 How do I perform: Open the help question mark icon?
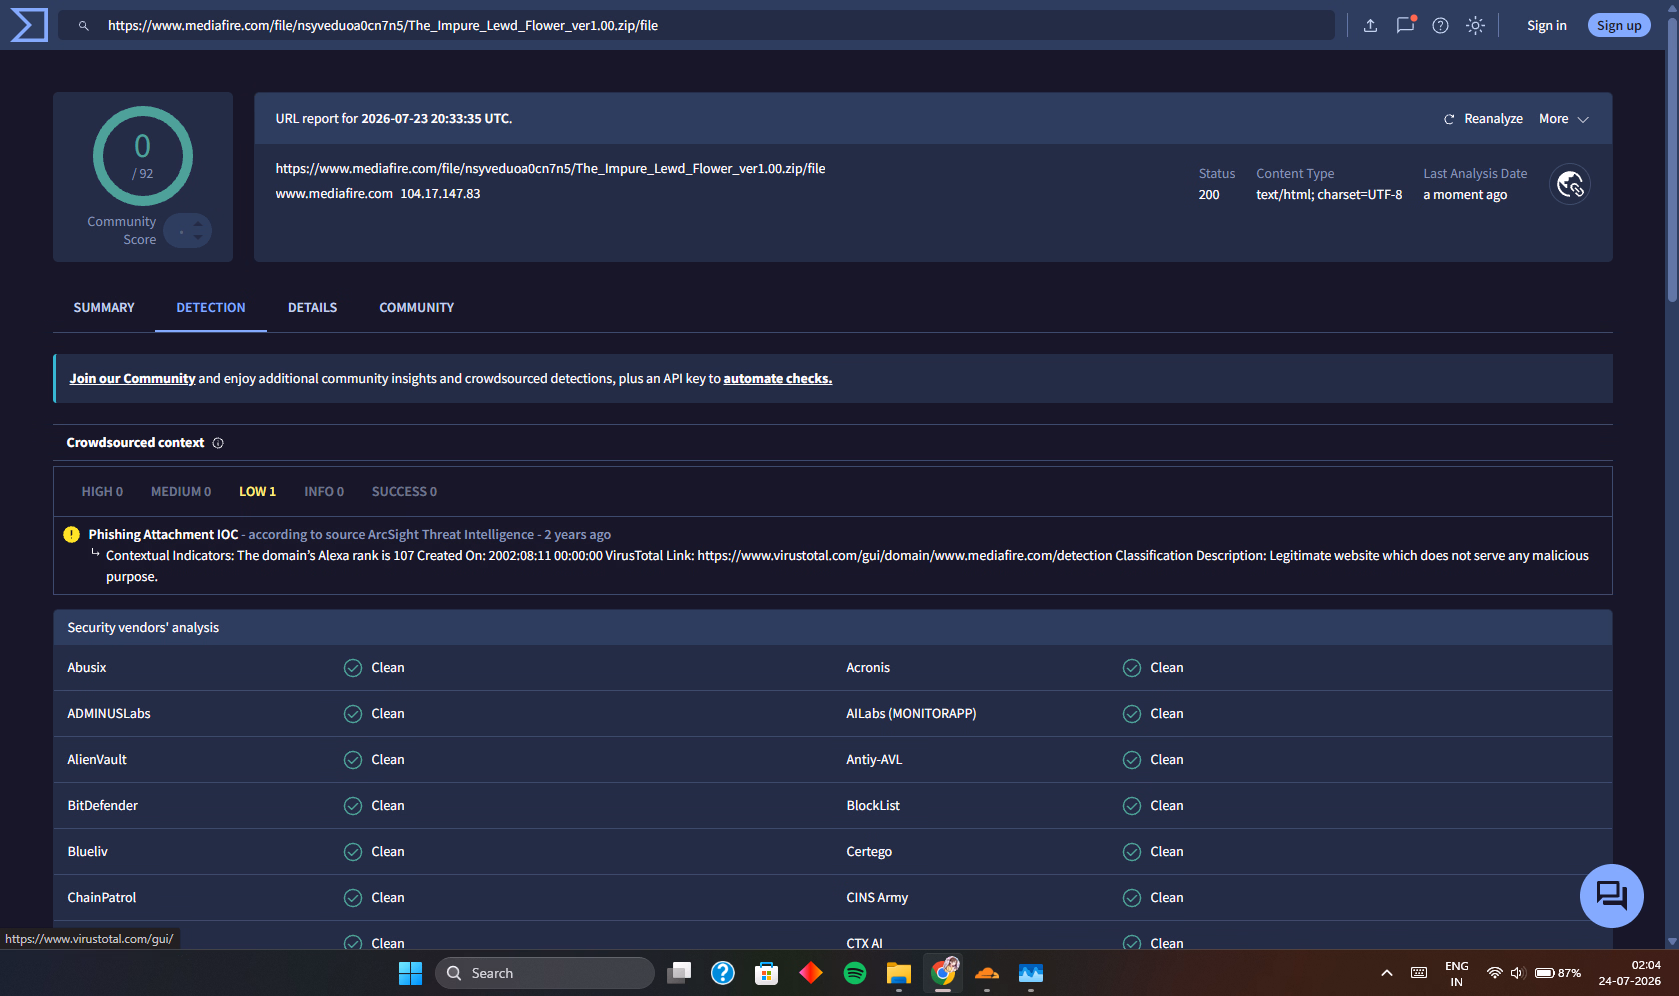(x=1440, y=26)
